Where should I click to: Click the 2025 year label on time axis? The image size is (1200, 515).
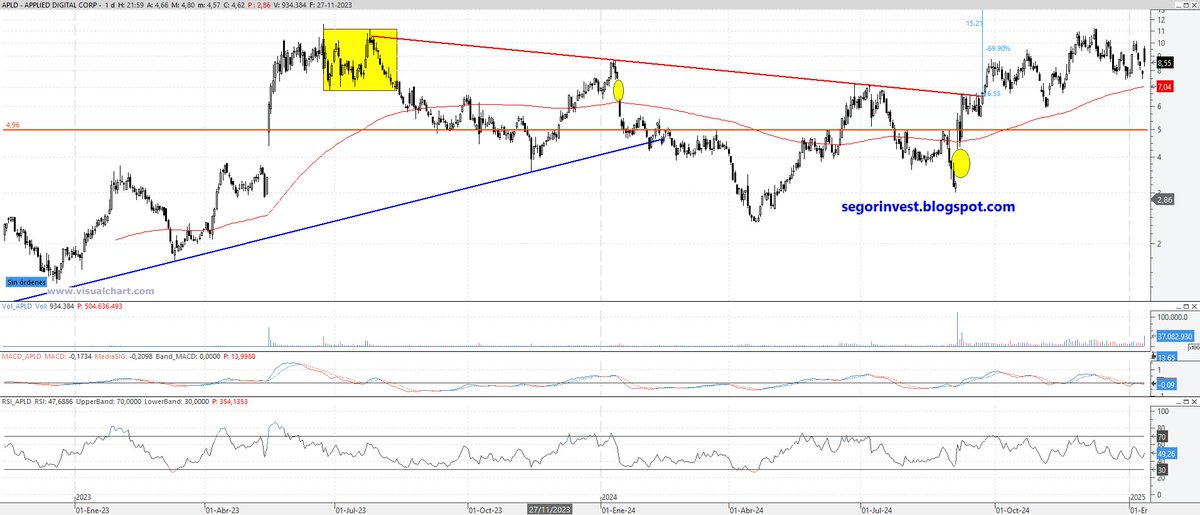[1140, 496]
